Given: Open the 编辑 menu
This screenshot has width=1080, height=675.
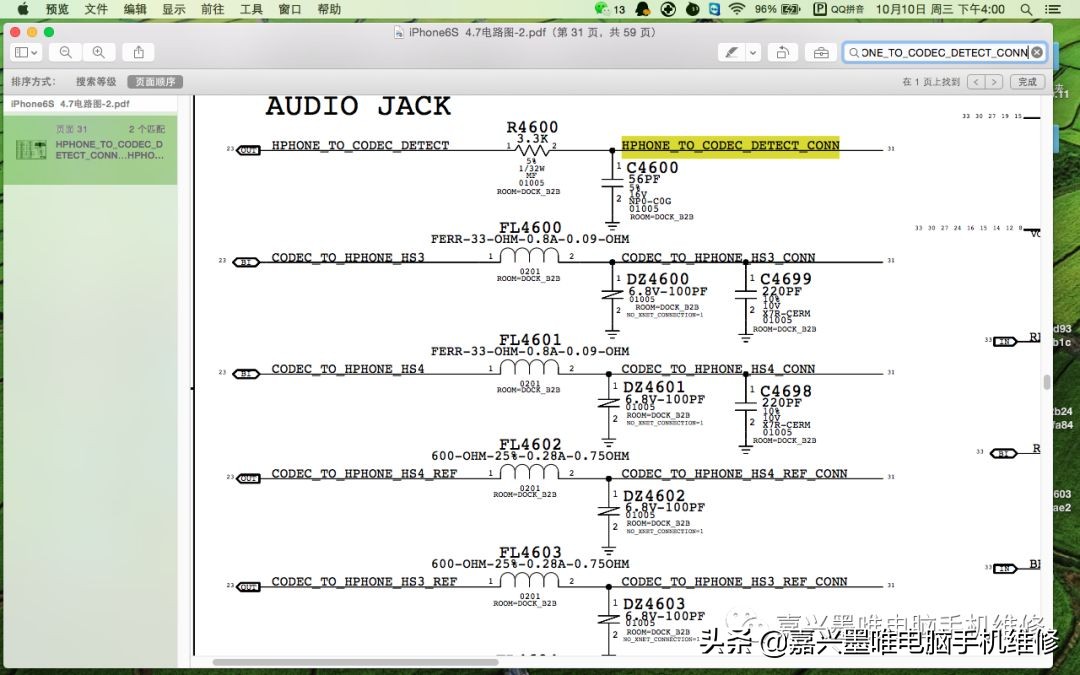Looking at the screenshot, I should pyautogui.click(x=135, y=9).
